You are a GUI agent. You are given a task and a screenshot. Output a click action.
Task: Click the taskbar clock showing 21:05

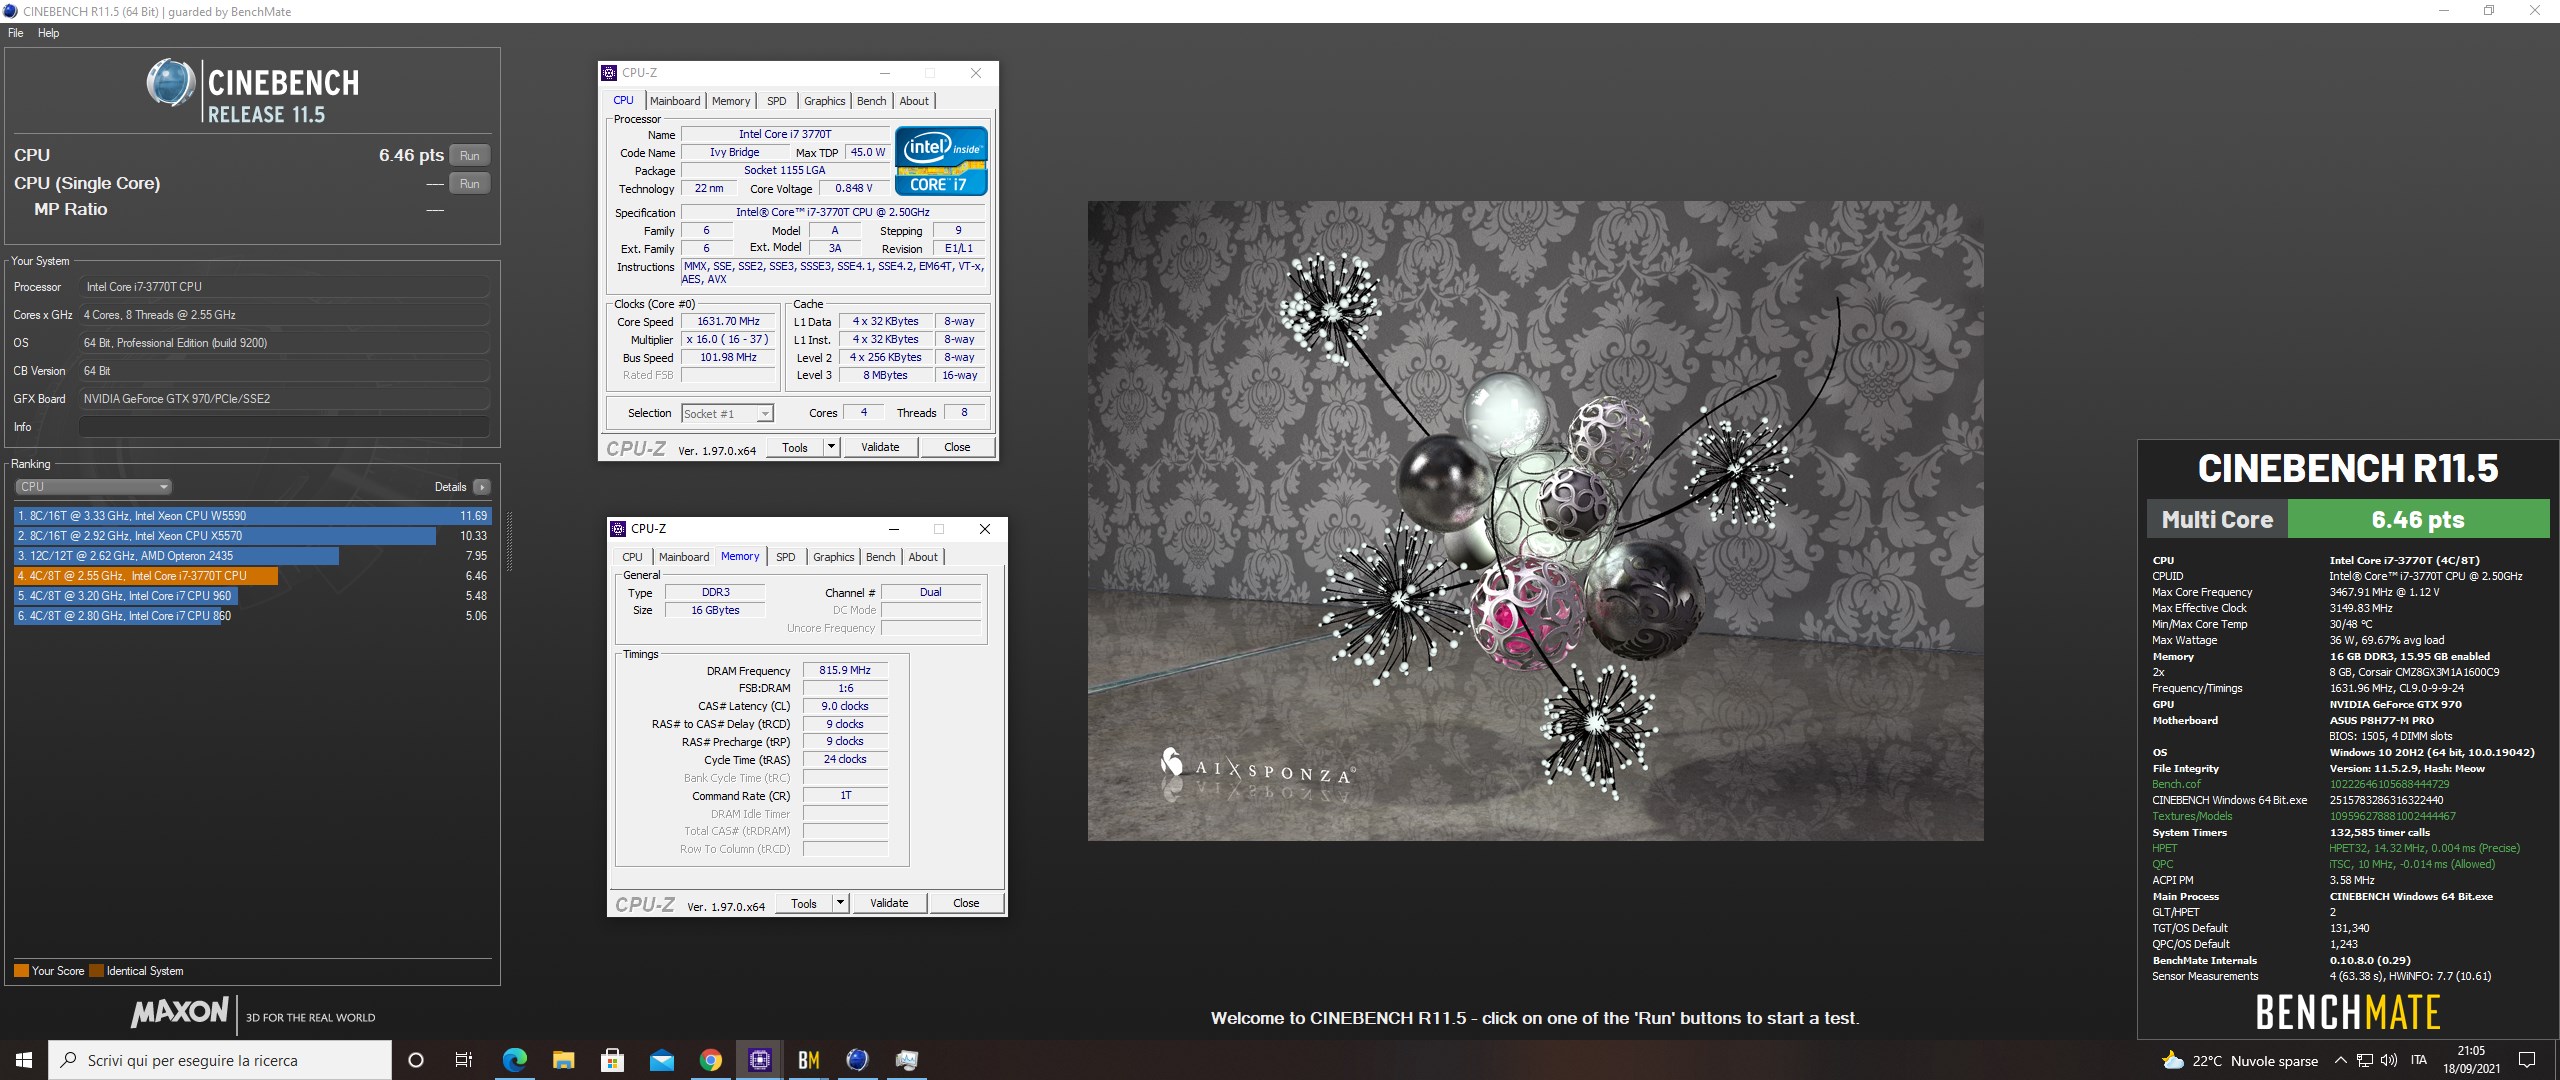2471,1060
